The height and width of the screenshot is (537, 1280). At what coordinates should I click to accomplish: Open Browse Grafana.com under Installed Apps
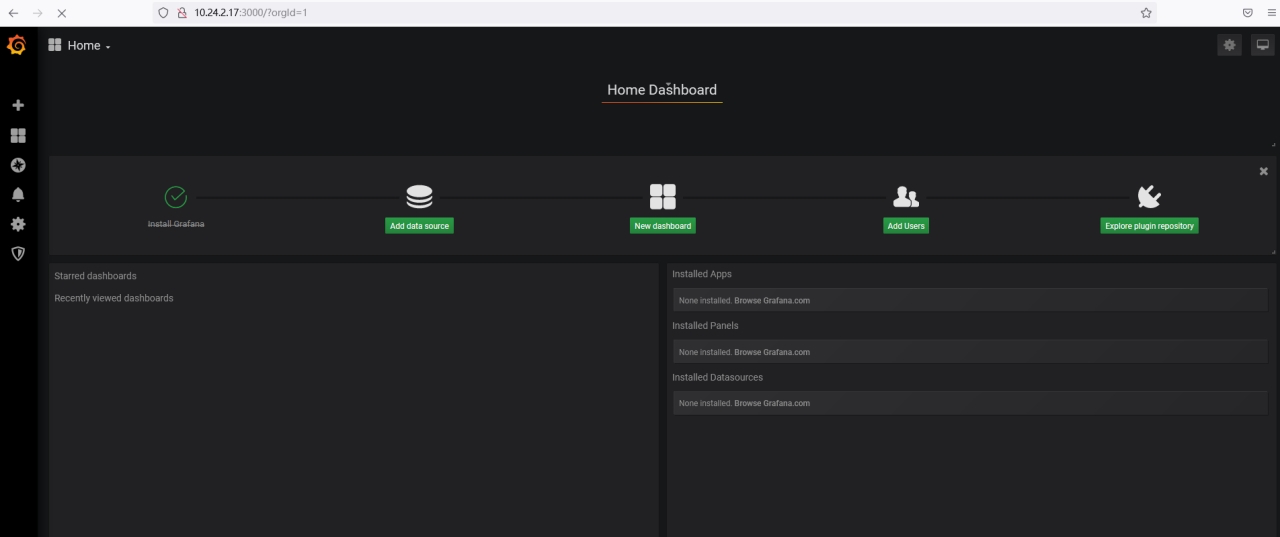pos(772,301)
